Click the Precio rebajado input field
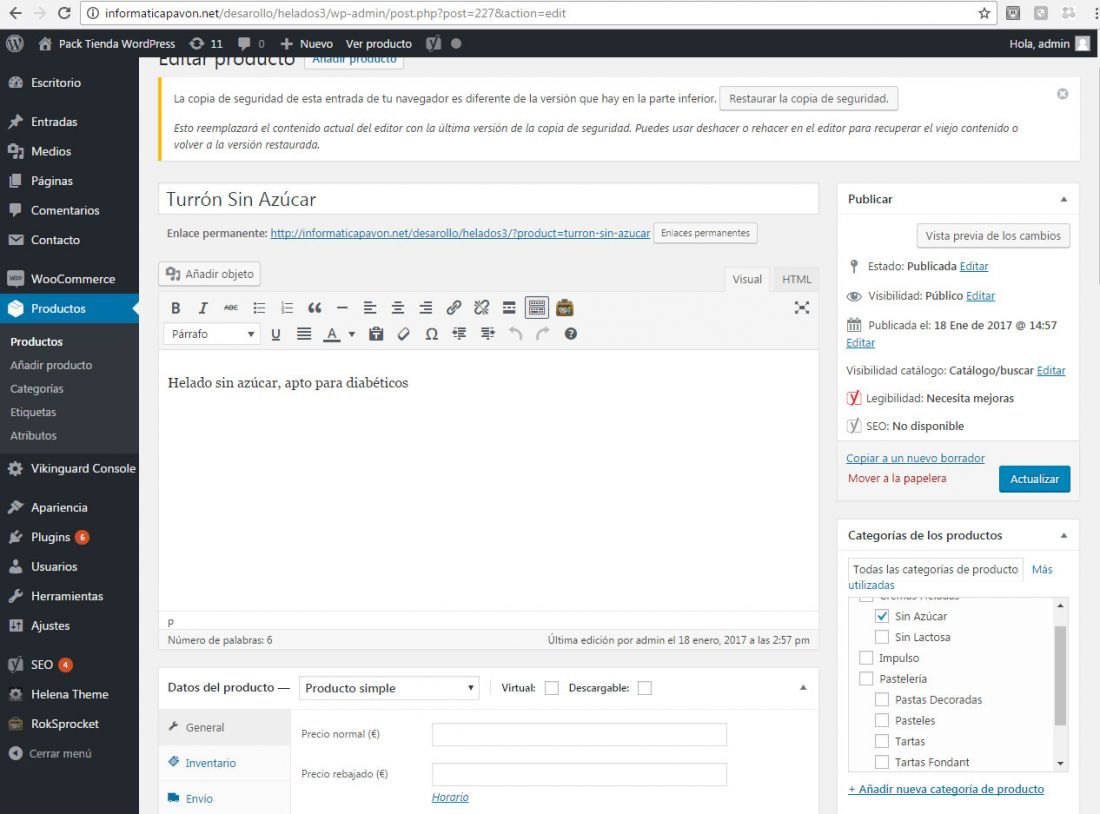Screen dimensions: 1100x814 [x=579, y=775]
